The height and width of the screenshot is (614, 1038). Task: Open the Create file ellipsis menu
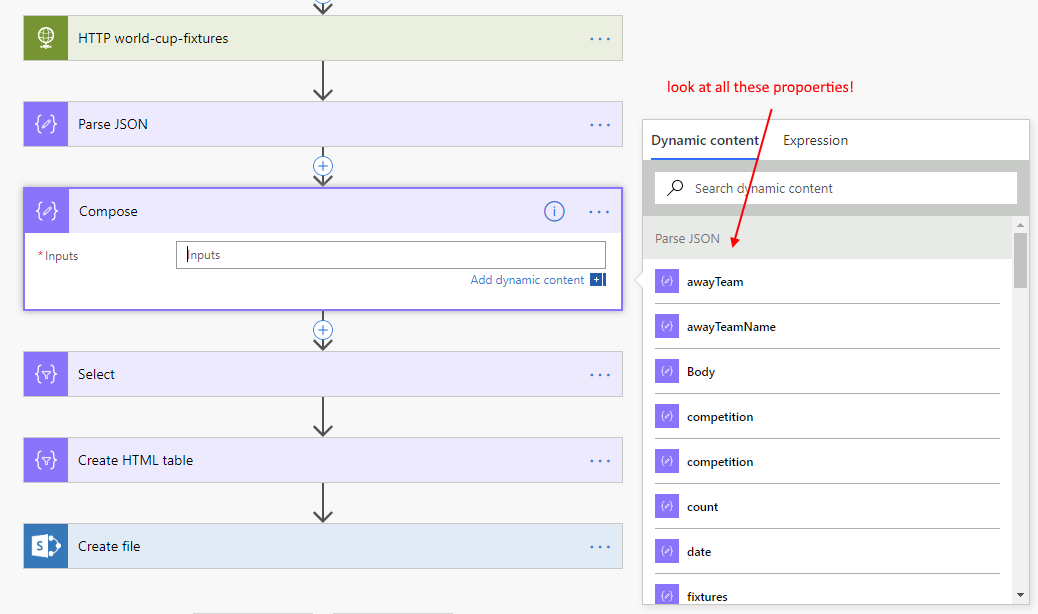(599, 546)
